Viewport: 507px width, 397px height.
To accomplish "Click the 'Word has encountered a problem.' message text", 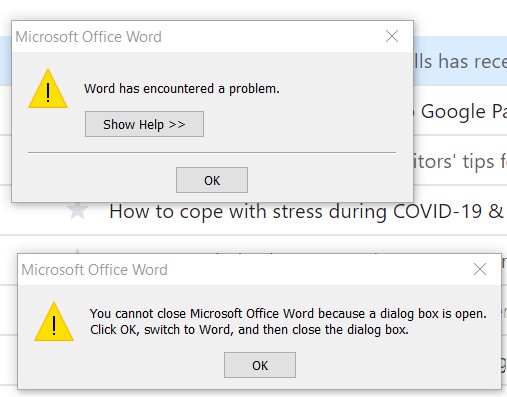I will 182,89.
